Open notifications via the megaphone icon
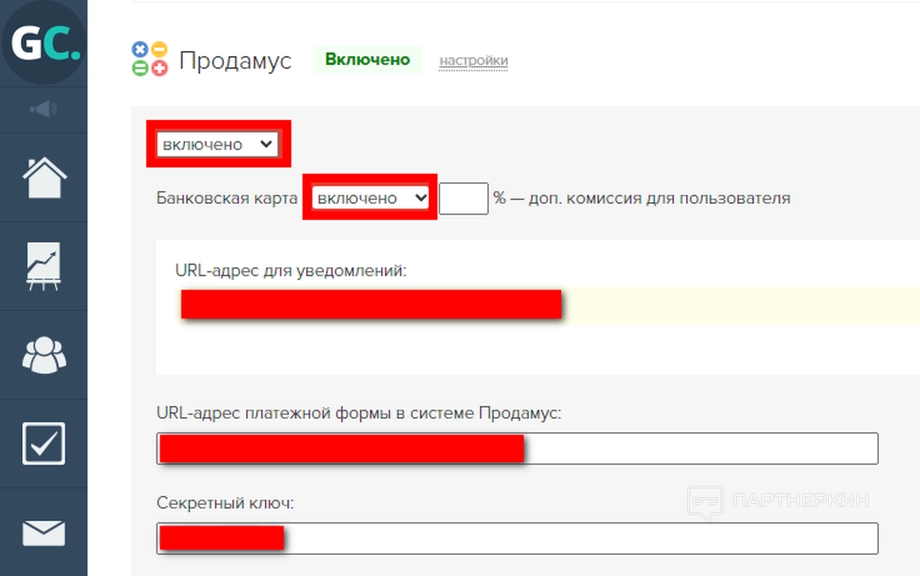Viewport: 920px width, 576px height. coord(43,109)
